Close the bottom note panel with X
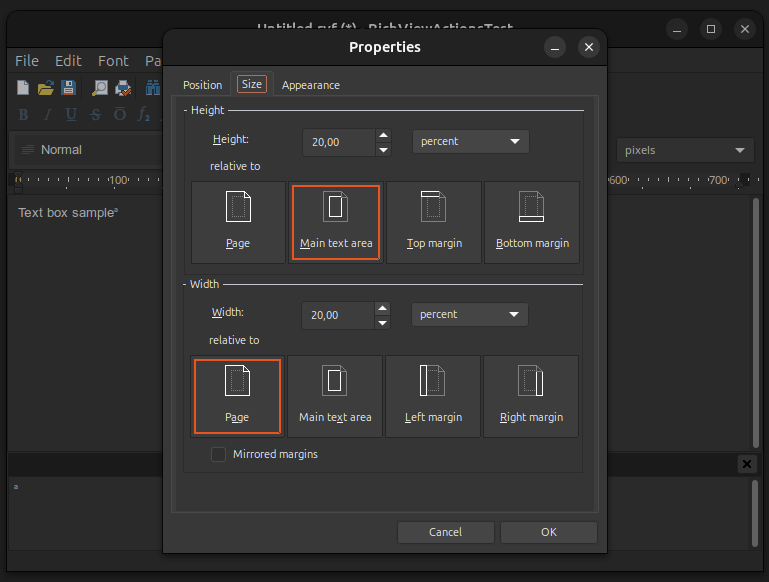 [746, 464]
